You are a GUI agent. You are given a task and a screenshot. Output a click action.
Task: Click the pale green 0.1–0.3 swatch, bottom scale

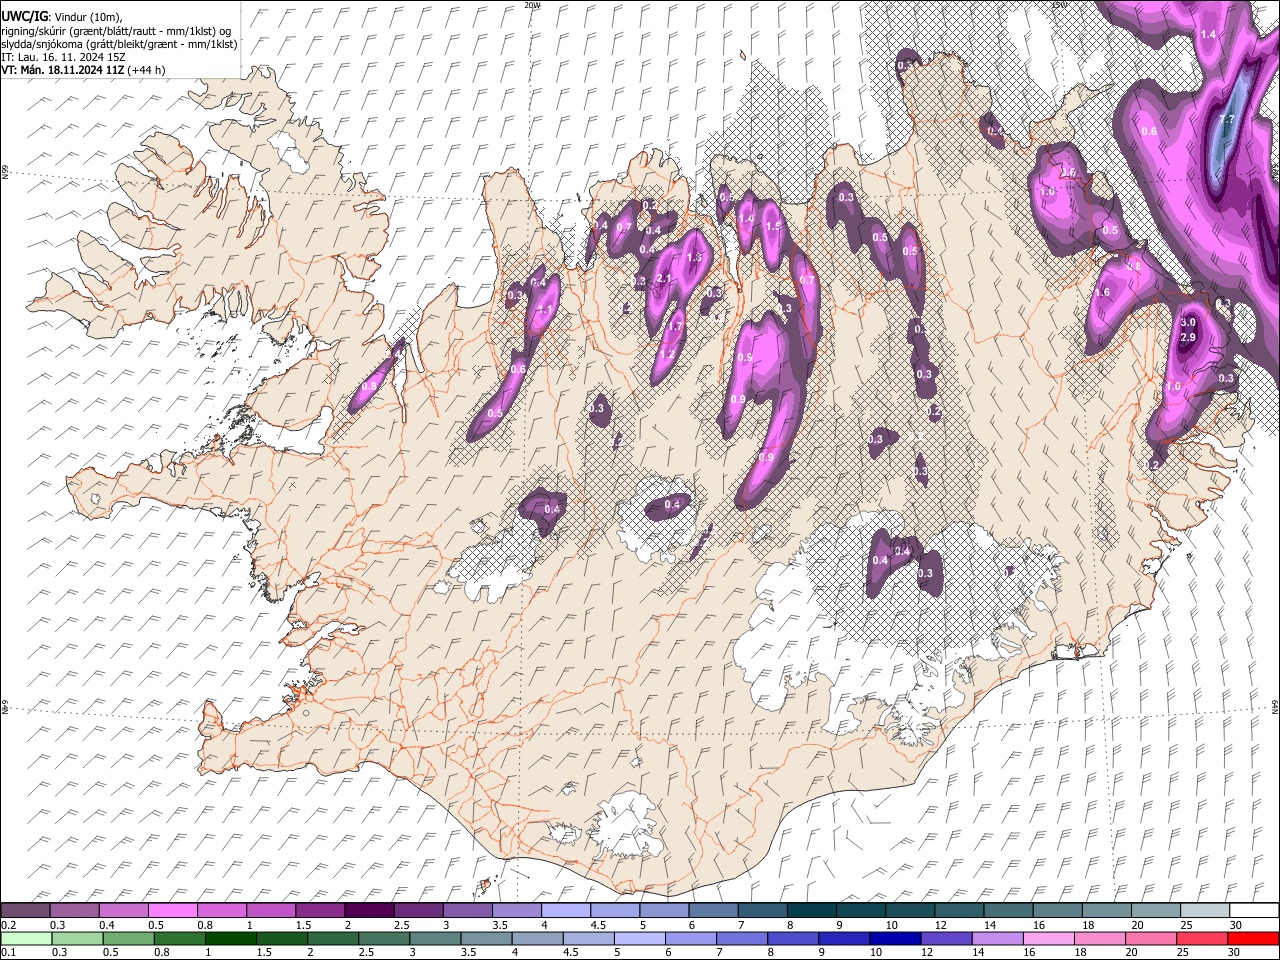26,938
